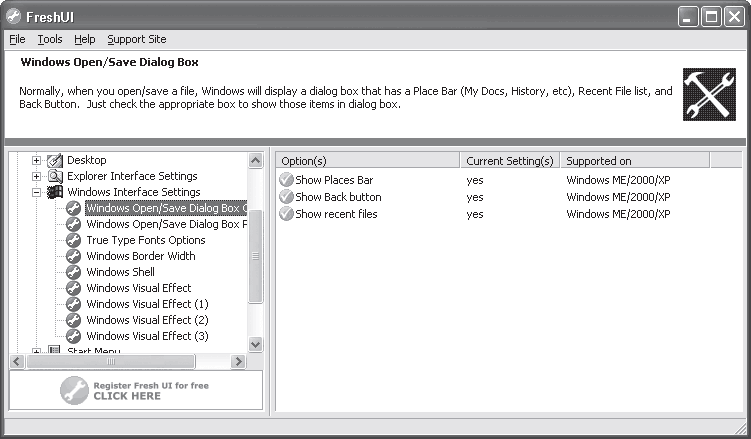Click the Explorer Interface Settings magnifier icon
This screenshot has height=439, width=751.
point(55,176)
